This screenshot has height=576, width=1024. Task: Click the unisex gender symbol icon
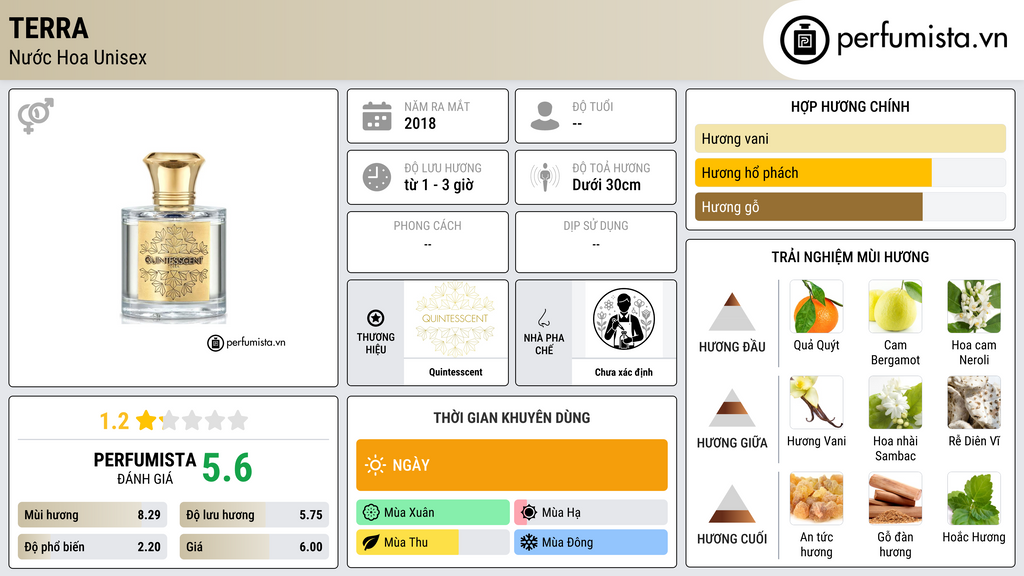coord(35,116)
